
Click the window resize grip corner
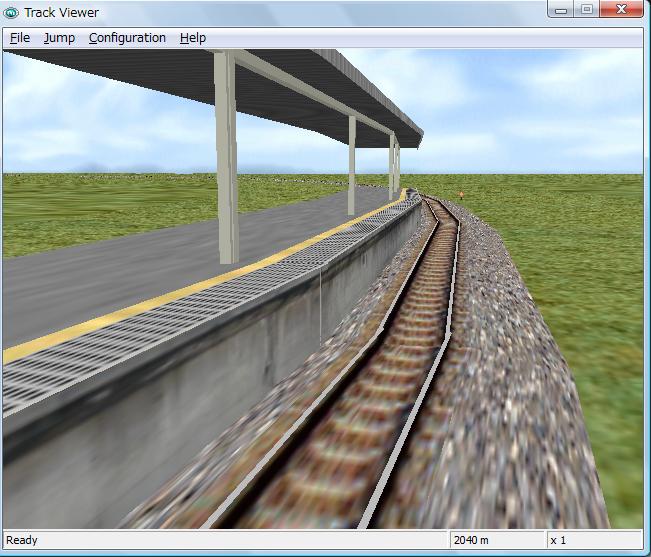(641, 547)
